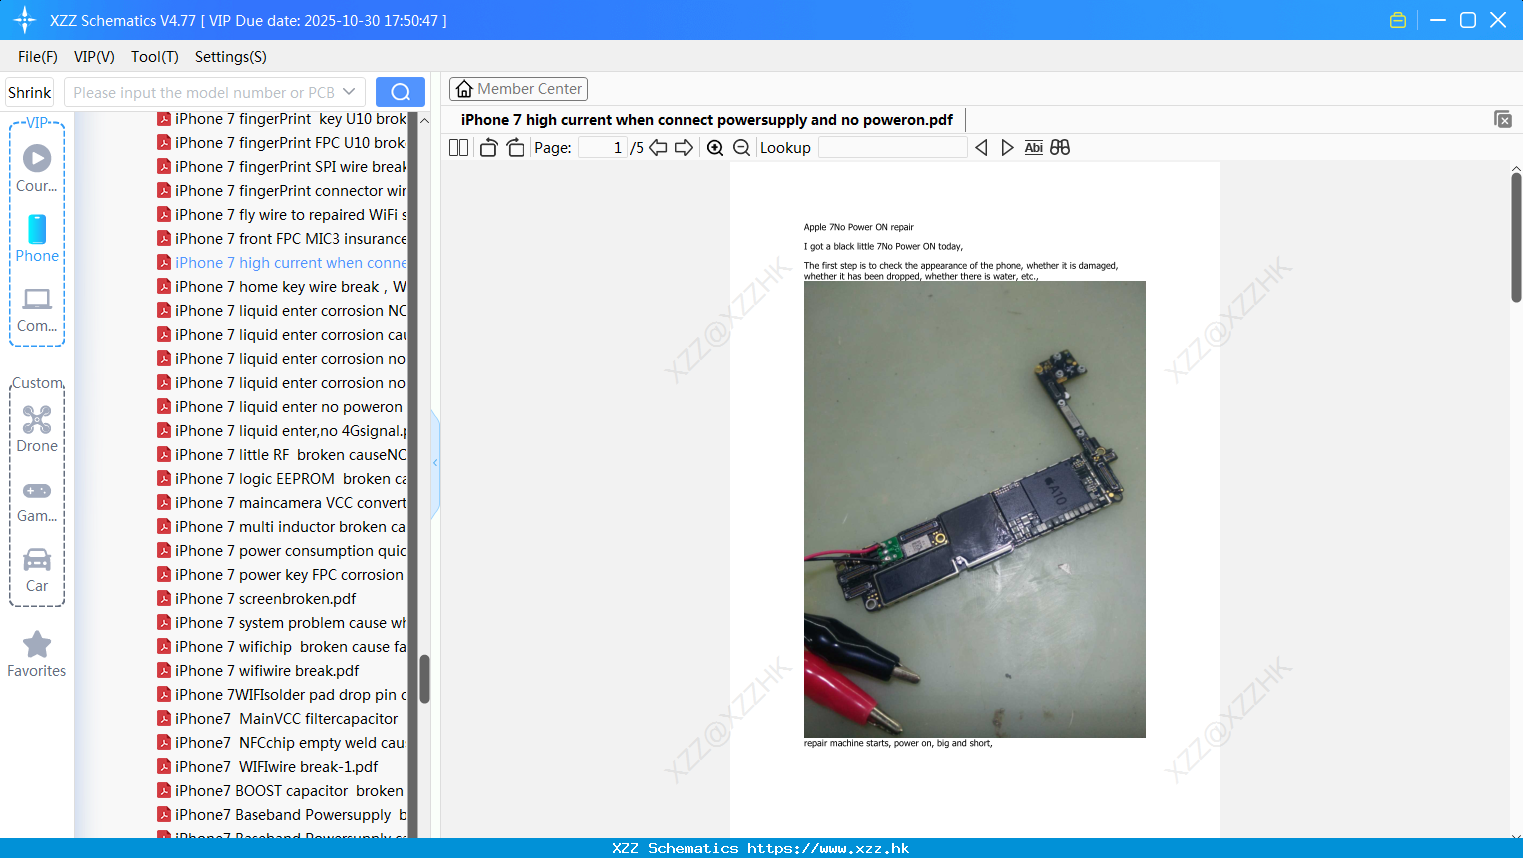Close all tabs using the top-right icon
The height and width of the screenshot is (858, 1523).
pyautogui.click(x=1503, y=119)
